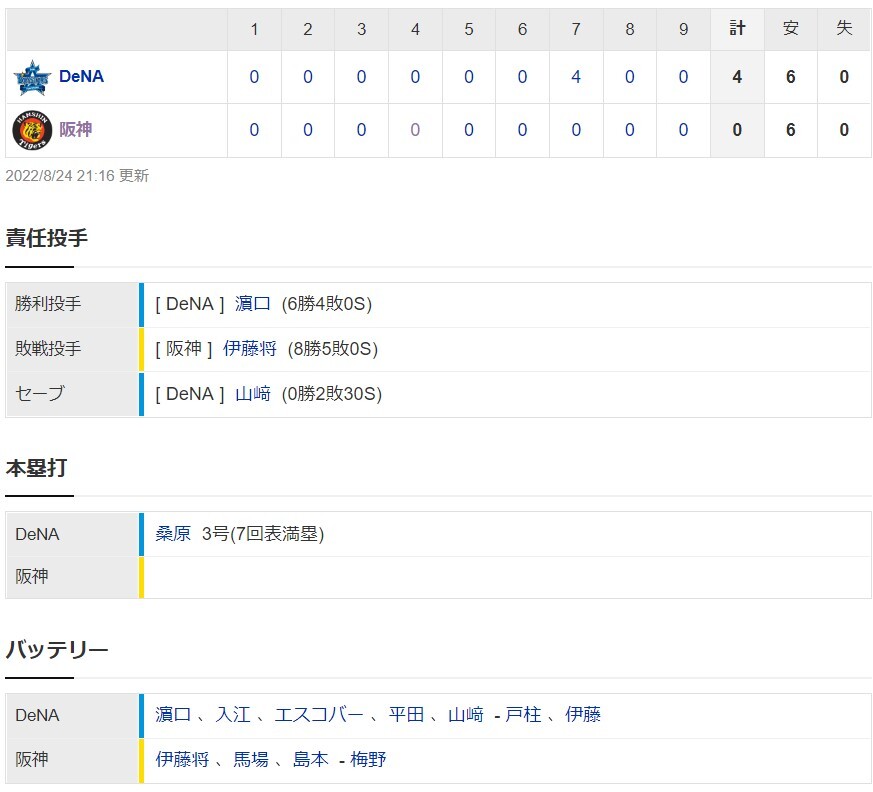The height and width of the screenshot is (792, 873).
Task: Click DeNA's 7th inning score of 4
Action: [x=576, y=77]
